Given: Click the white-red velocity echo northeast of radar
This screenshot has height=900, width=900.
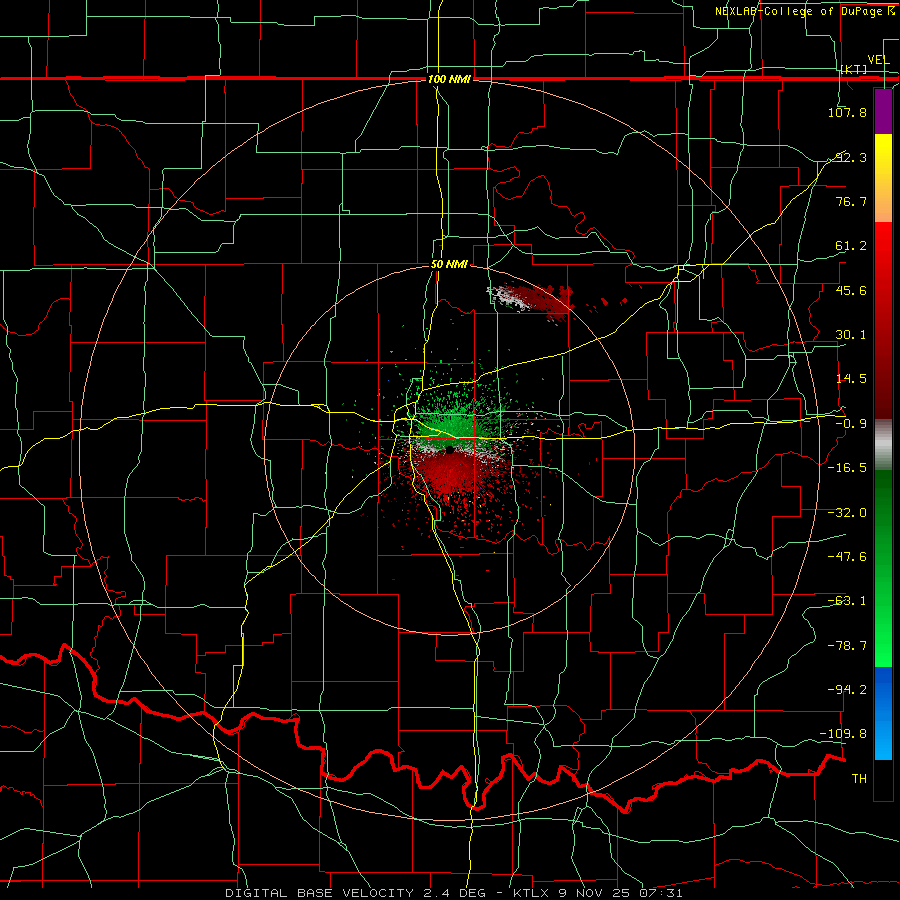Looking at the screenshot, I should point(531,300).
